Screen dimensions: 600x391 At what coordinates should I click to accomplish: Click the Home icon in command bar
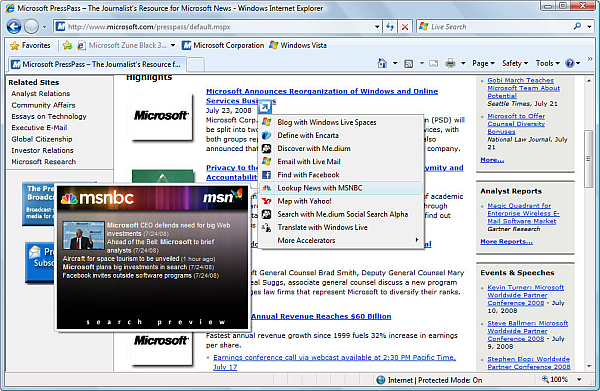click(x=382, y=63)
